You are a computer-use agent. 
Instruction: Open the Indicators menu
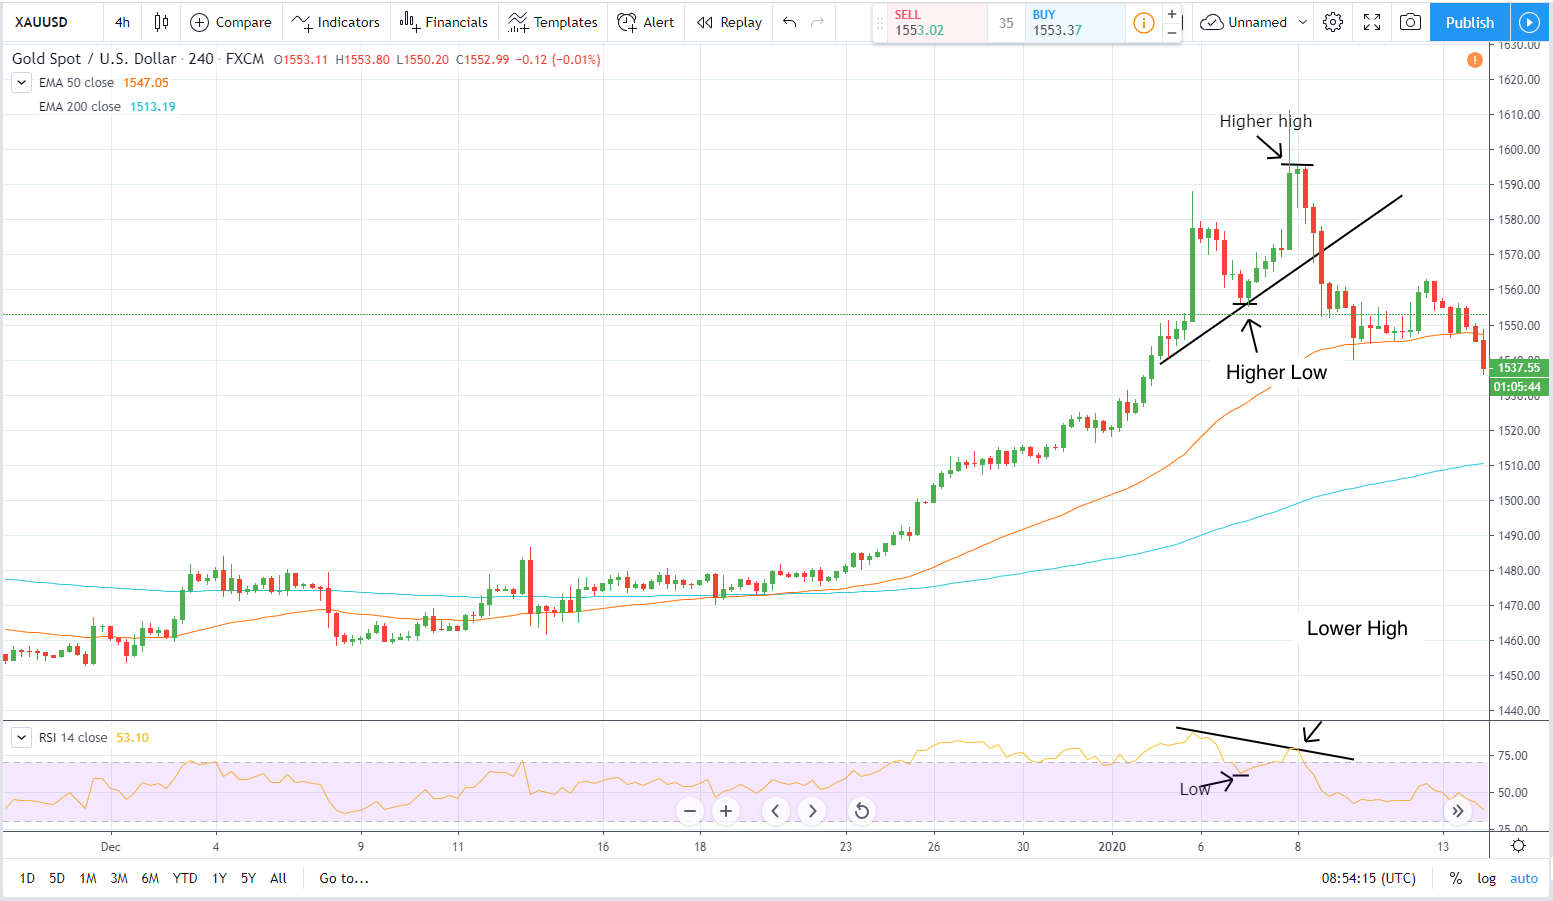336,22
